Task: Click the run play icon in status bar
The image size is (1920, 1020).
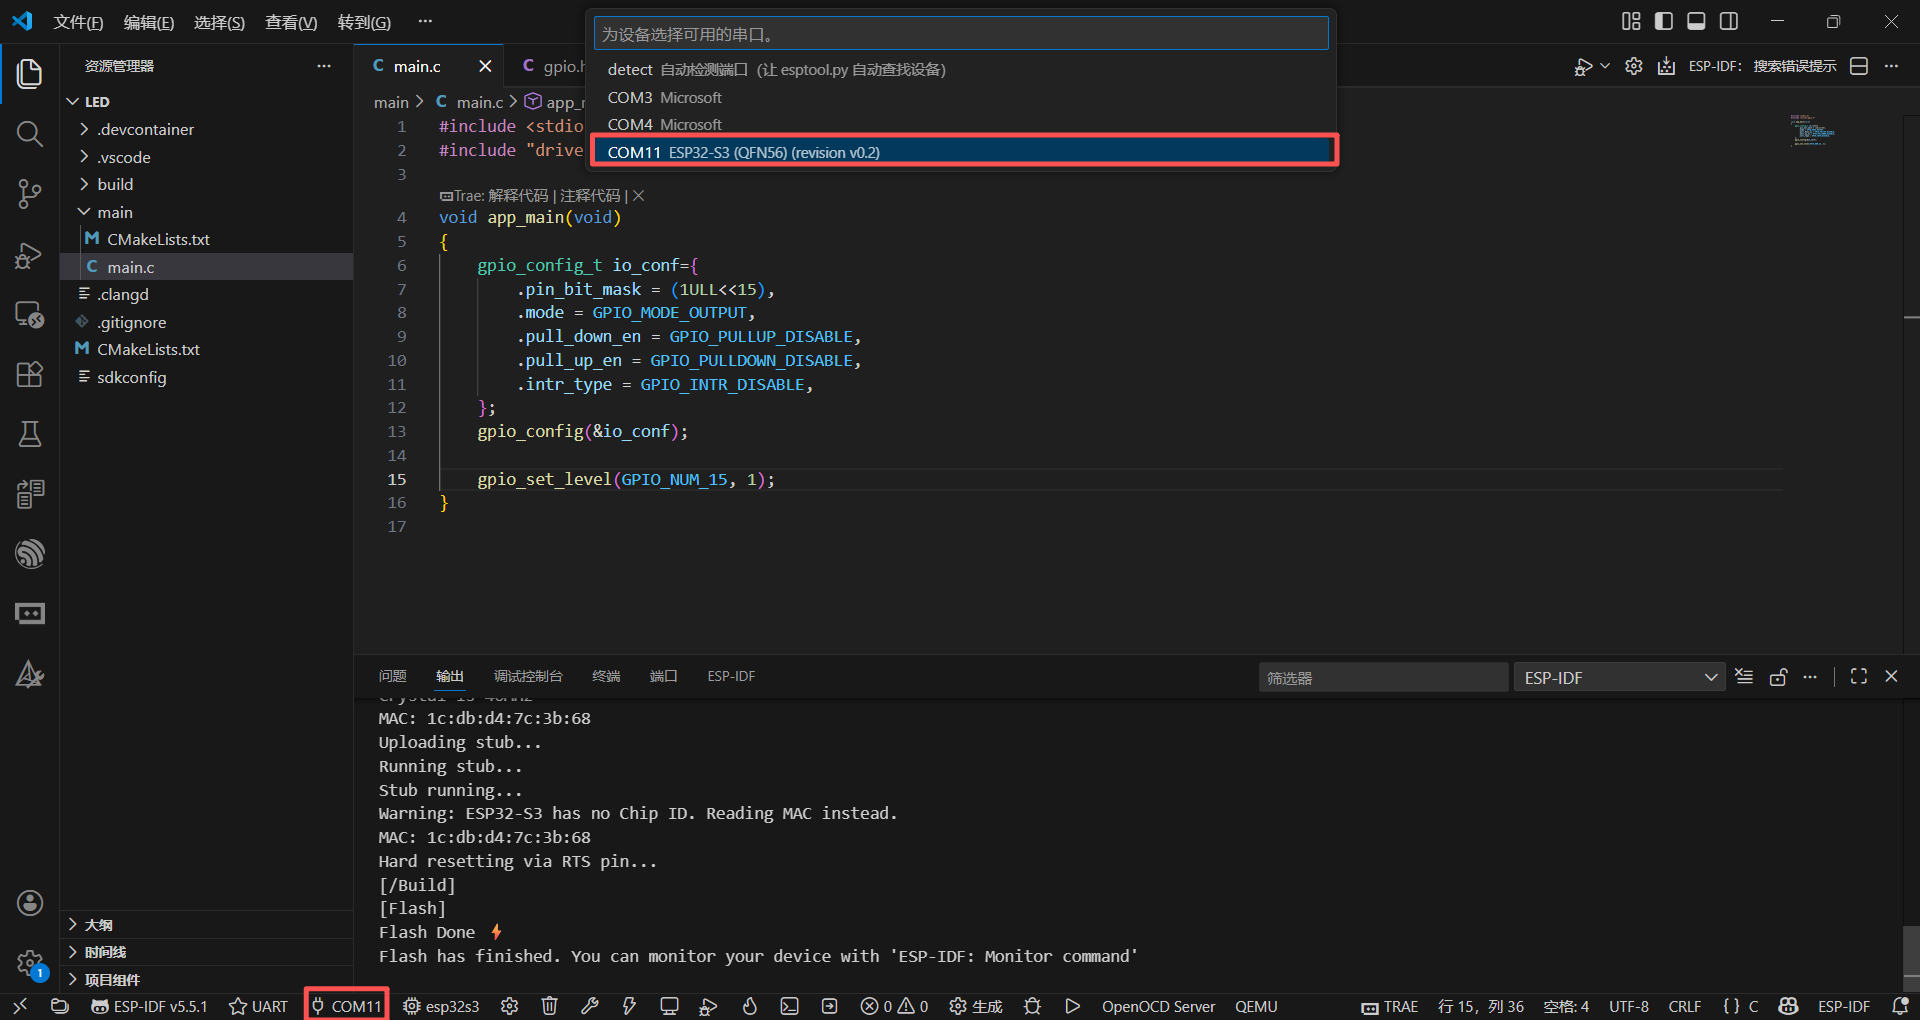Action: point(1072,1006)
